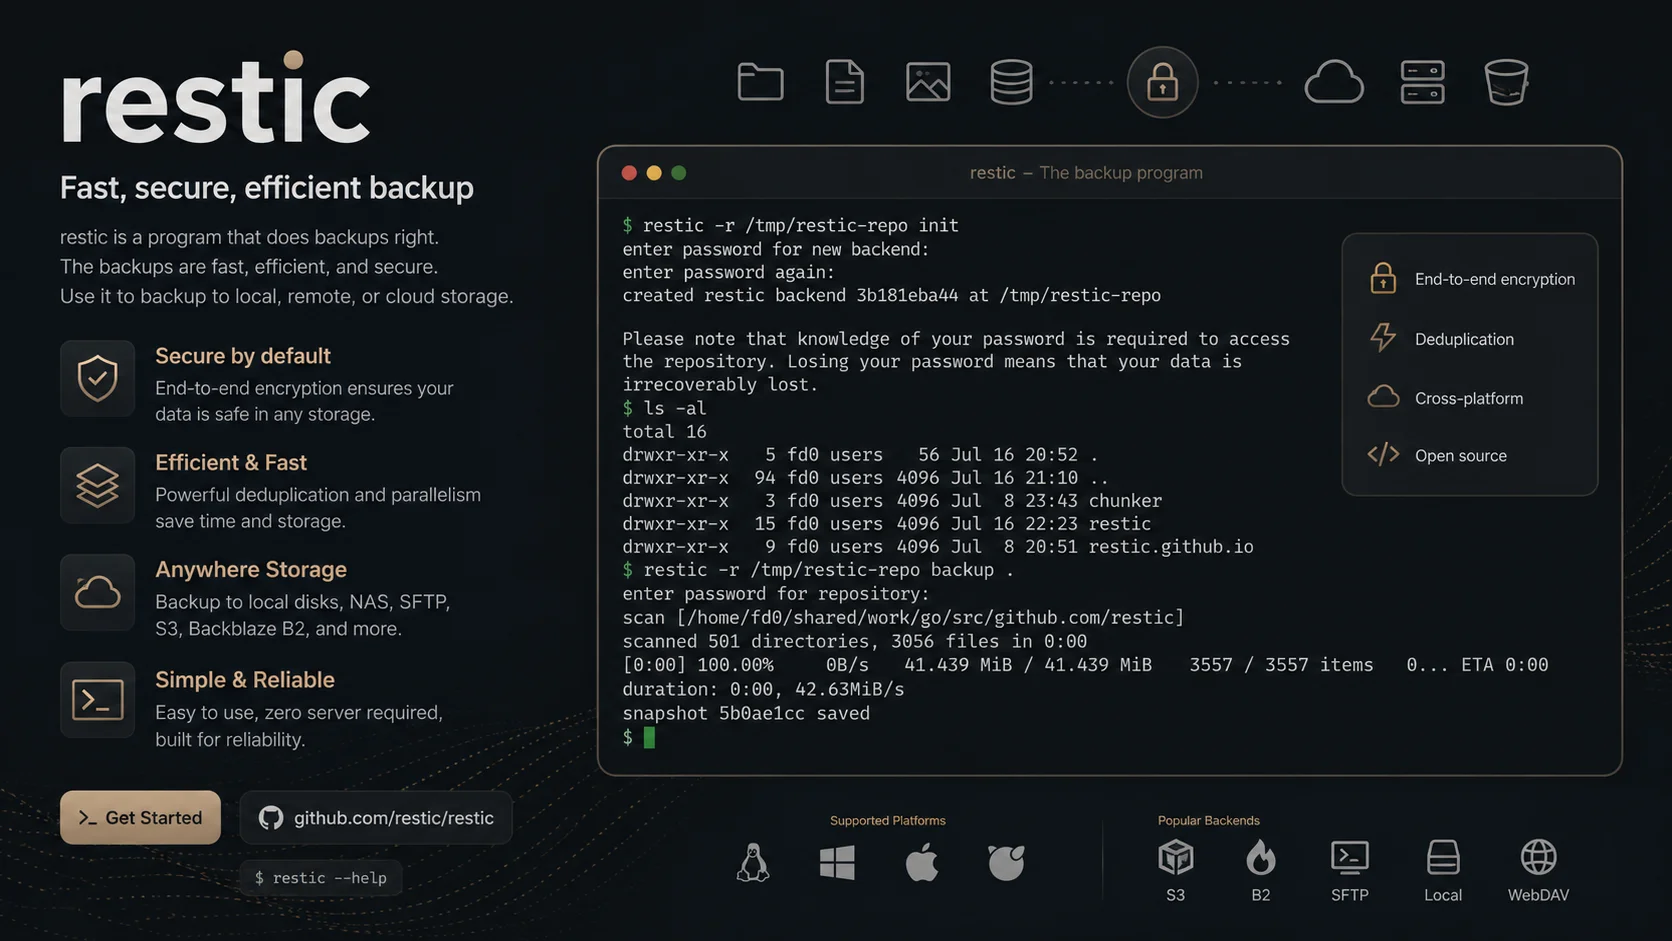1672x941 pixels.
Task: Click the Fast, secure, efficient backup tagline
Action: tap(267, 188)
